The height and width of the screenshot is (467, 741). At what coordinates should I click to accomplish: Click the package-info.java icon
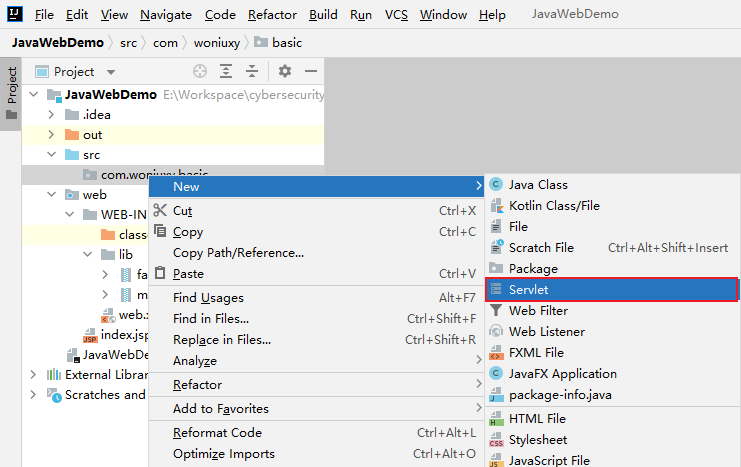[496, 395]
